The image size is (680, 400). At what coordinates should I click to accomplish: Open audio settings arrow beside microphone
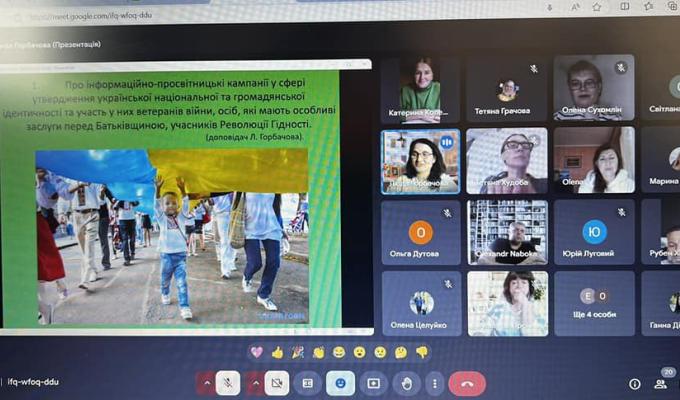(x=206, y=383)
